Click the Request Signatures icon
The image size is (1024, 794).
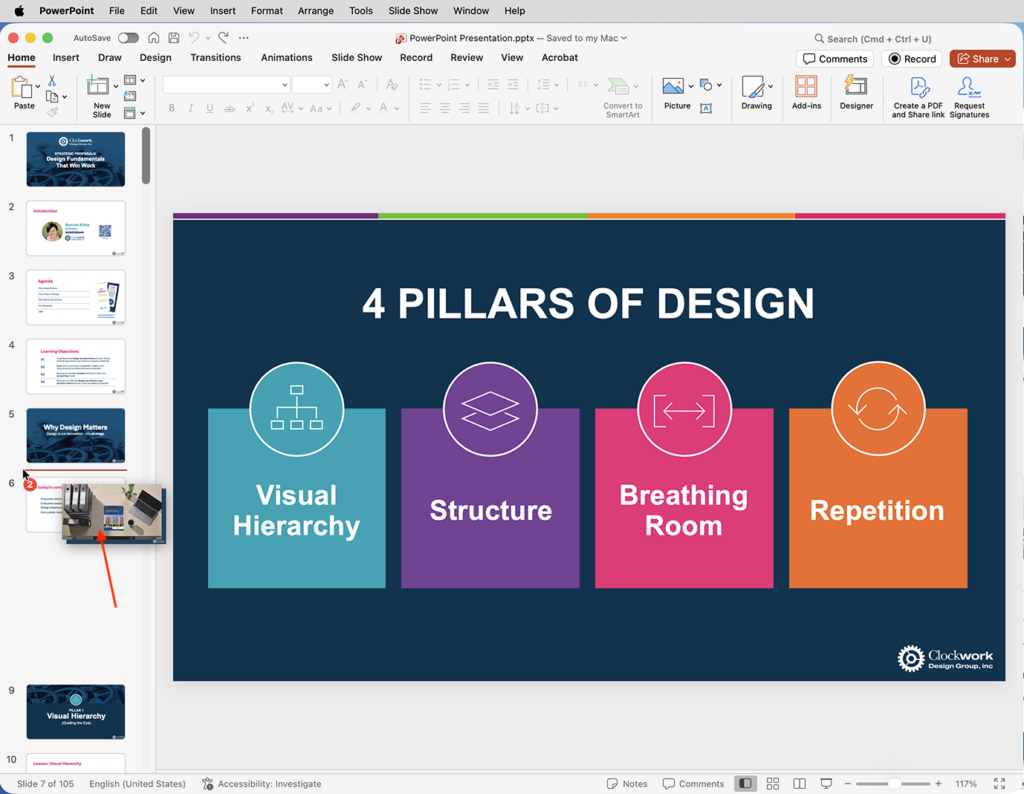click(969, 97)
